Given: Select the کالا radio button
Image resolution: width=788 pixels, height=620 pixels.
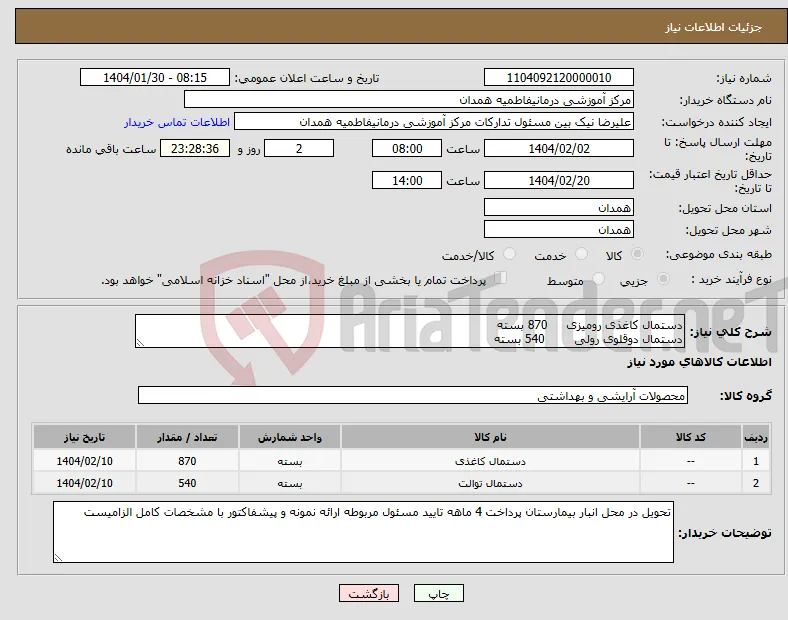Looking at the screenshot, I should point(637,254).
